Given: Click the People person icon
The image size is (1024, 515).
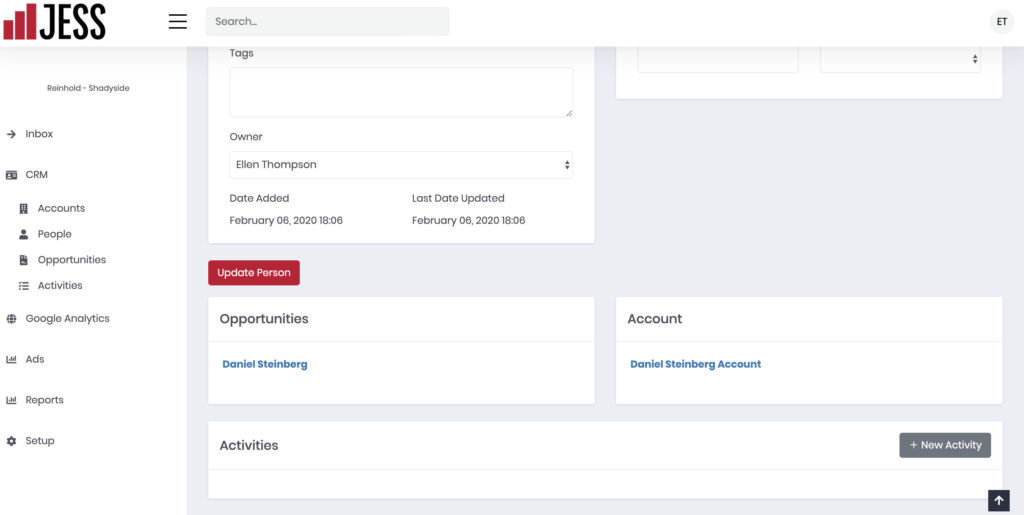Looking at the screenshot, I should [x=24, y=234].
